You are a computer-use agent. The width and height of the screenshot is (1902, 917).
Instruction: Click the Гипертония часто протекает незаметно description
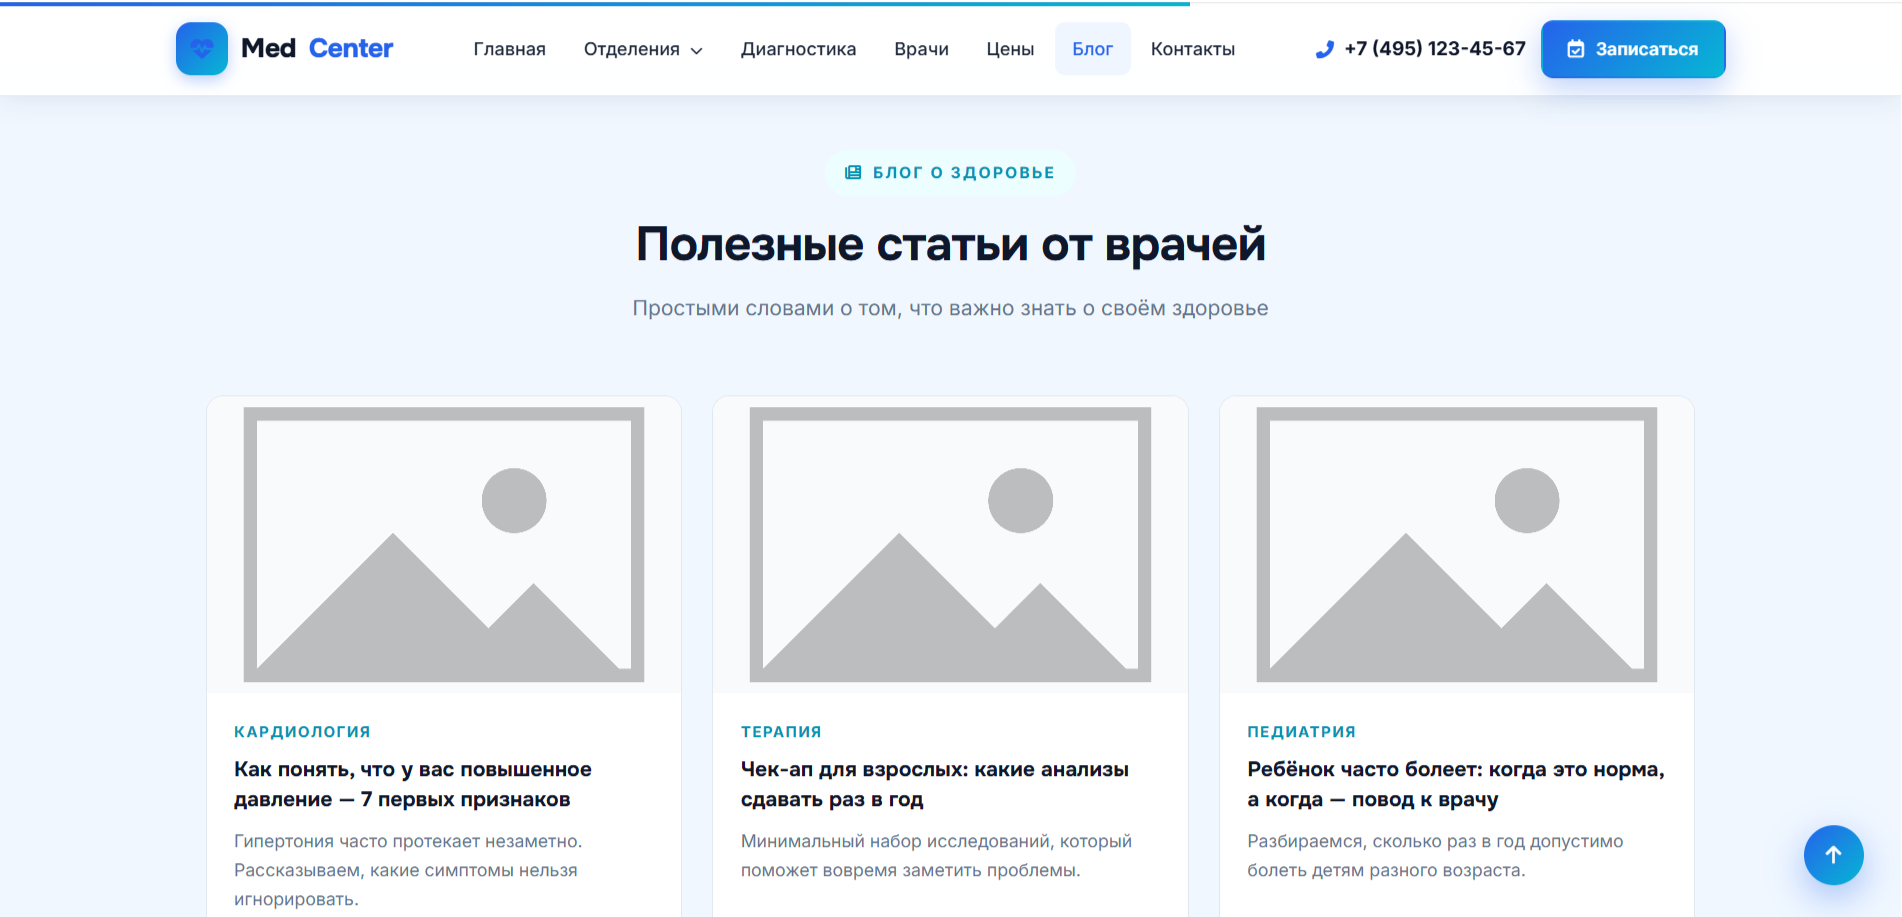[x=408, y=870]
